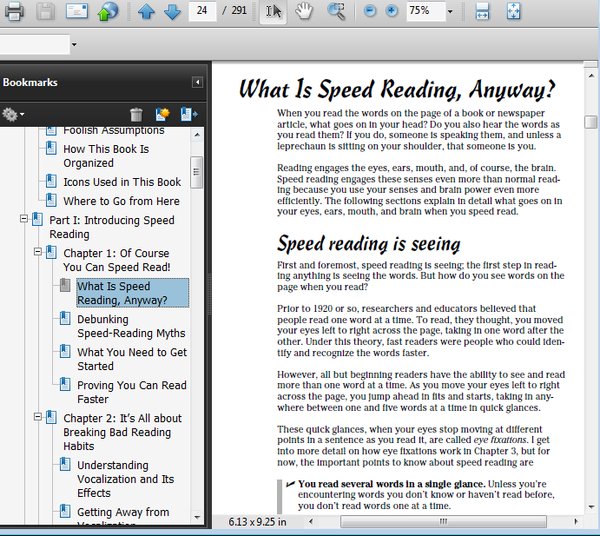The height and width of the screenshot is (536, 600).
Task: Open the Getting Away from bookmark
Action: 123,512
